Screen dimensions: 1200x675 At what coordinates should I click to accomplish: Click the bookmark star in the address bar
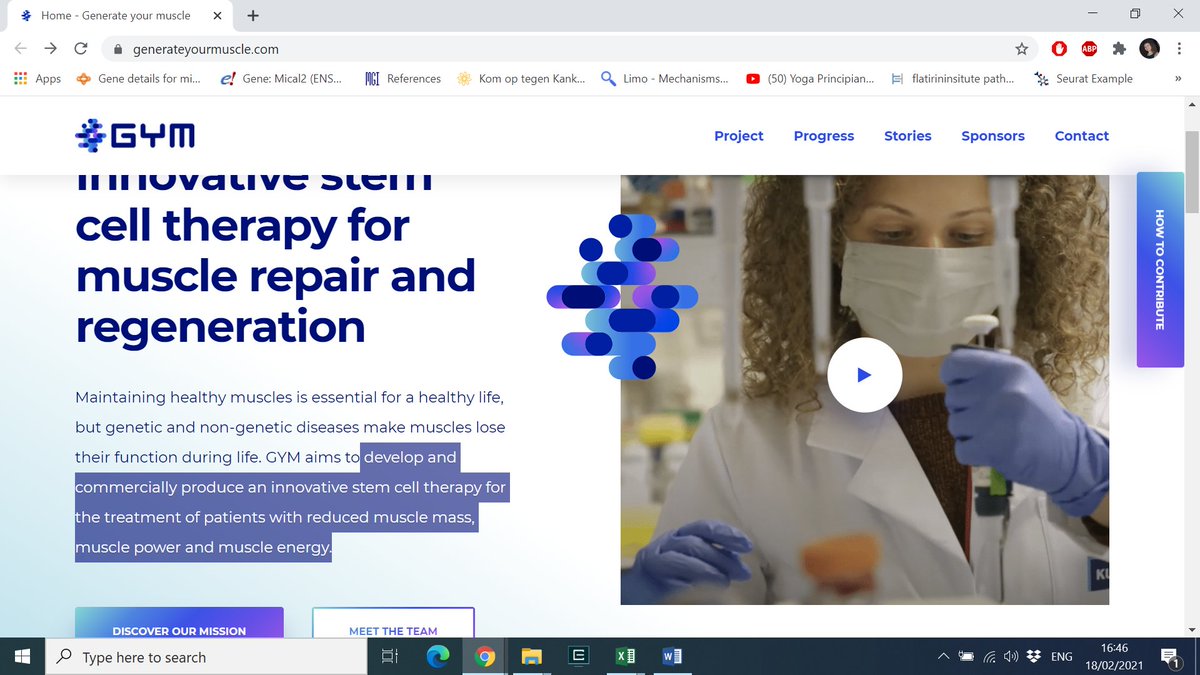(x=1021, y=47)
